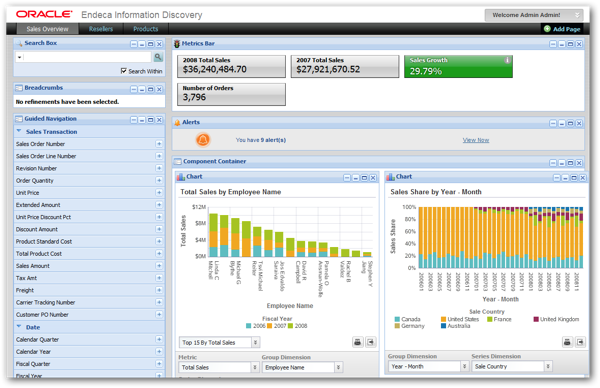Switch to the Sales Overview tab
This screenshot has height=388, width=600.
click(47, 29)
